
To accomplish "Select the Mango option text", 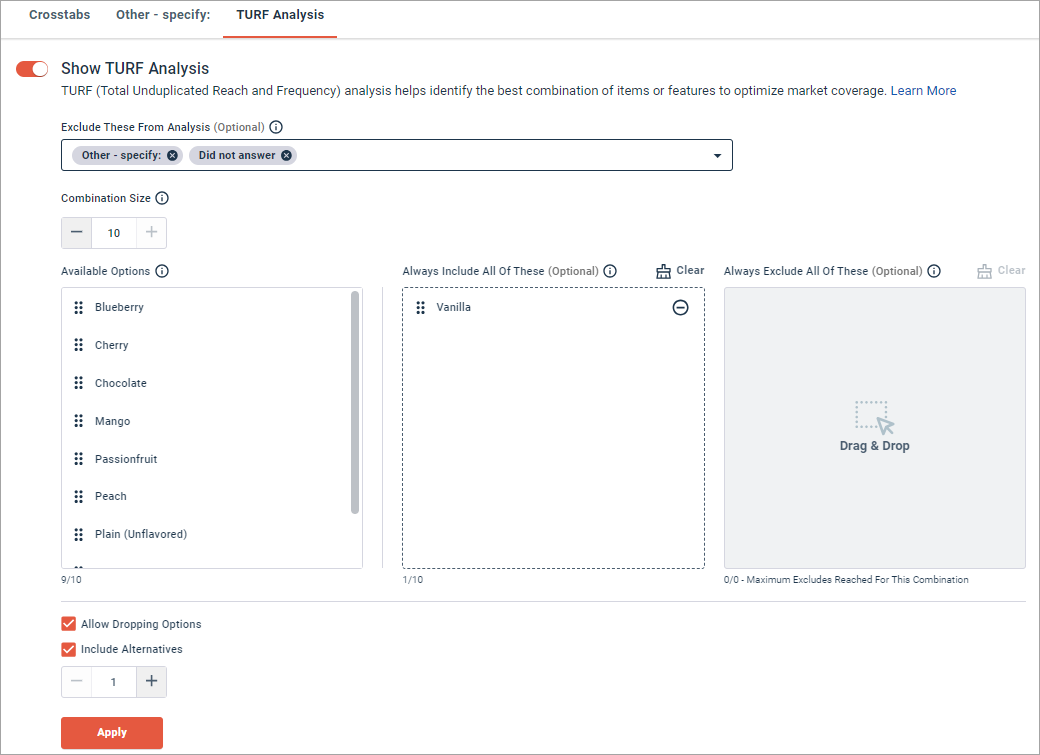I will (x=113, y=421).
